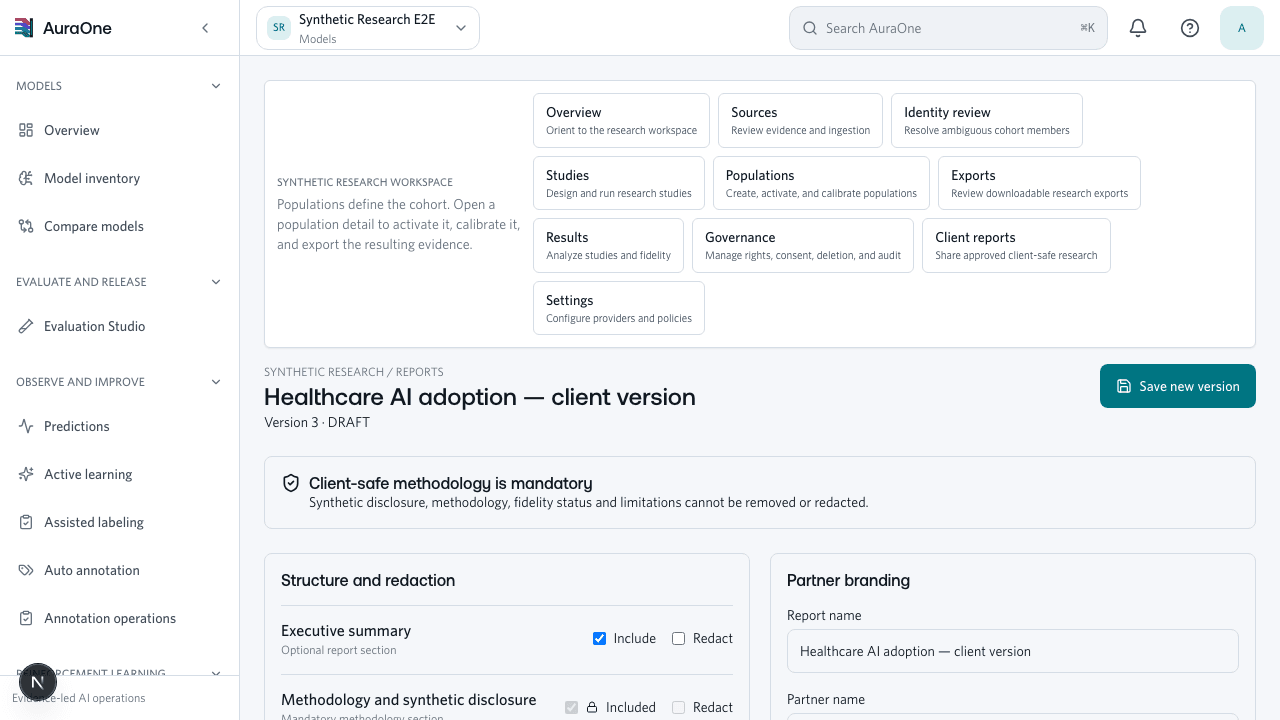
Task: Click the Annotation operations icon
Action: [x=26, y=618]
